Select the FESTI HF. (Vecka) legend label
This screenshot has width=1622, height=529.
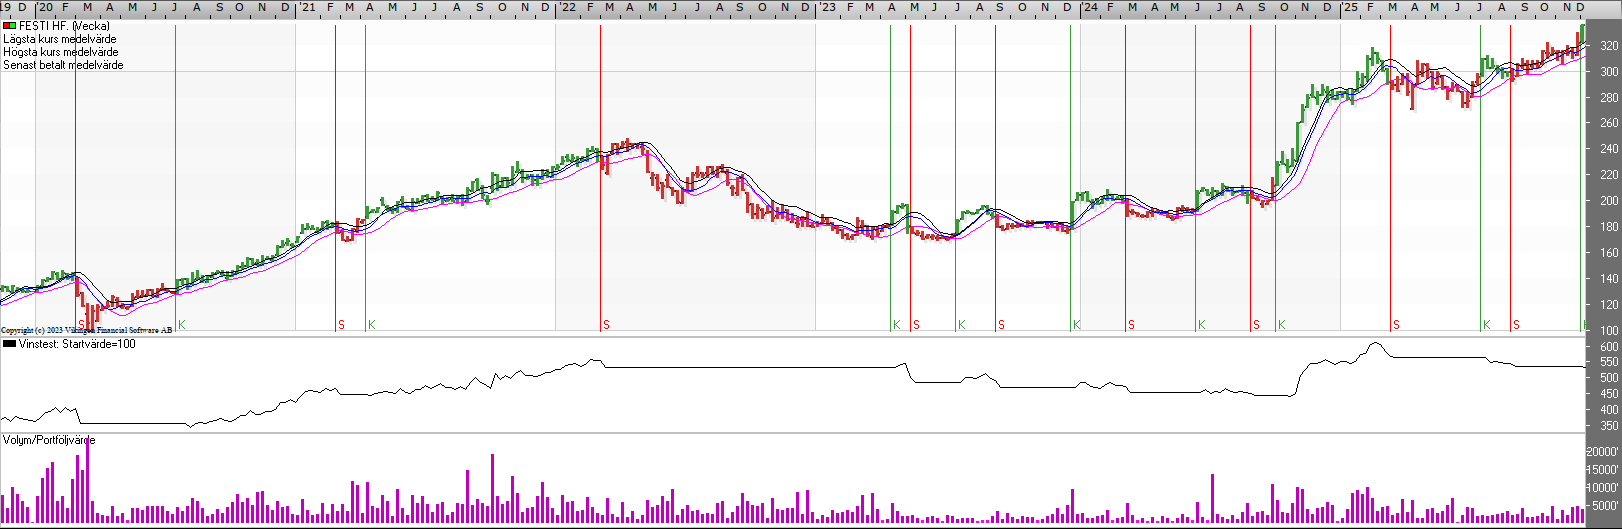click(64, 26)
